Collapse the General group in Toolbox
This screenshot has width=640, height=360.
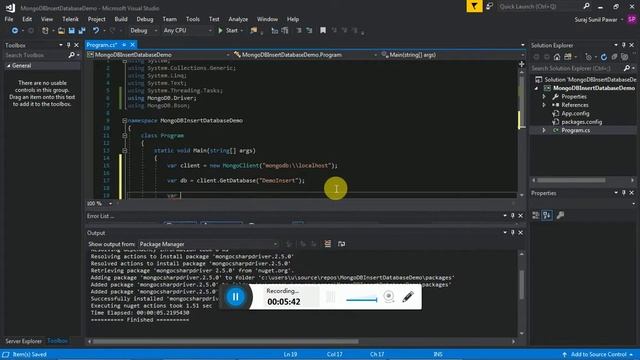coord(9,66)
